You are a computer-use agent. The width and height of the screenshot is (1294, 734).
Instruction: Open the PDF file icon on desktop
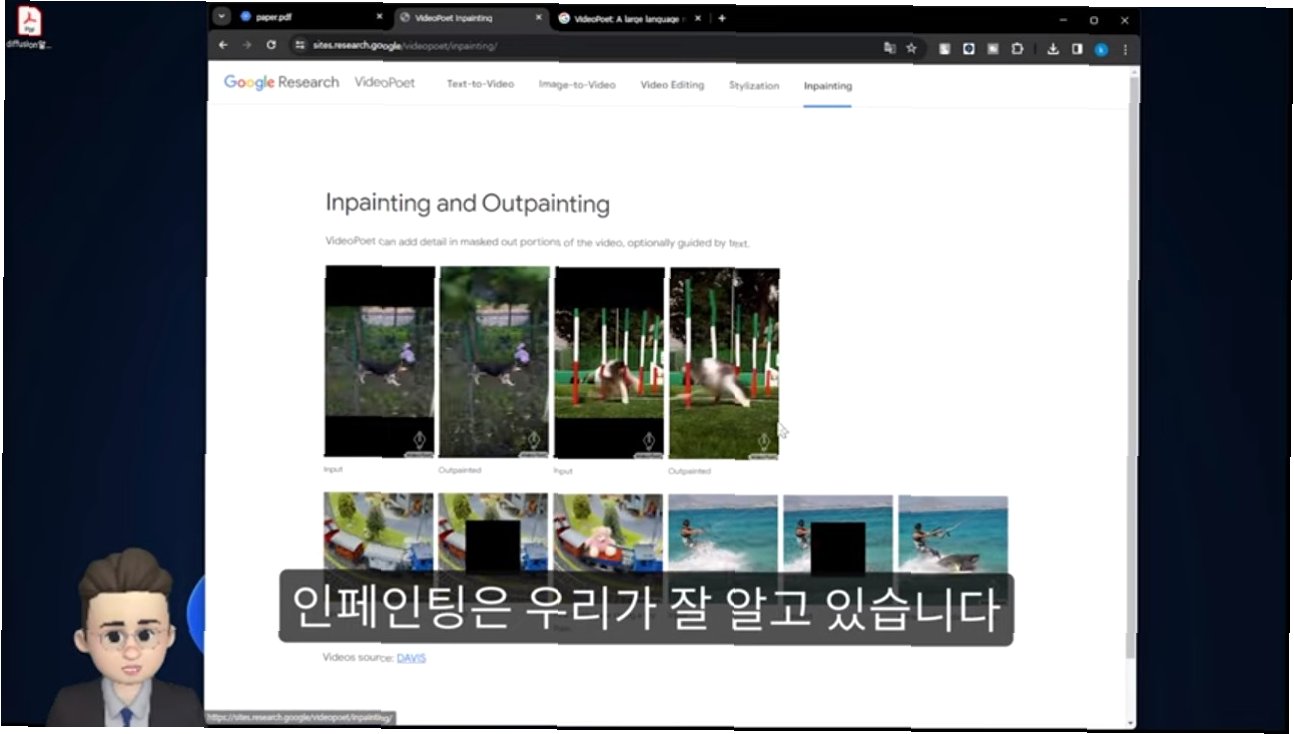(x=30, y=26)
